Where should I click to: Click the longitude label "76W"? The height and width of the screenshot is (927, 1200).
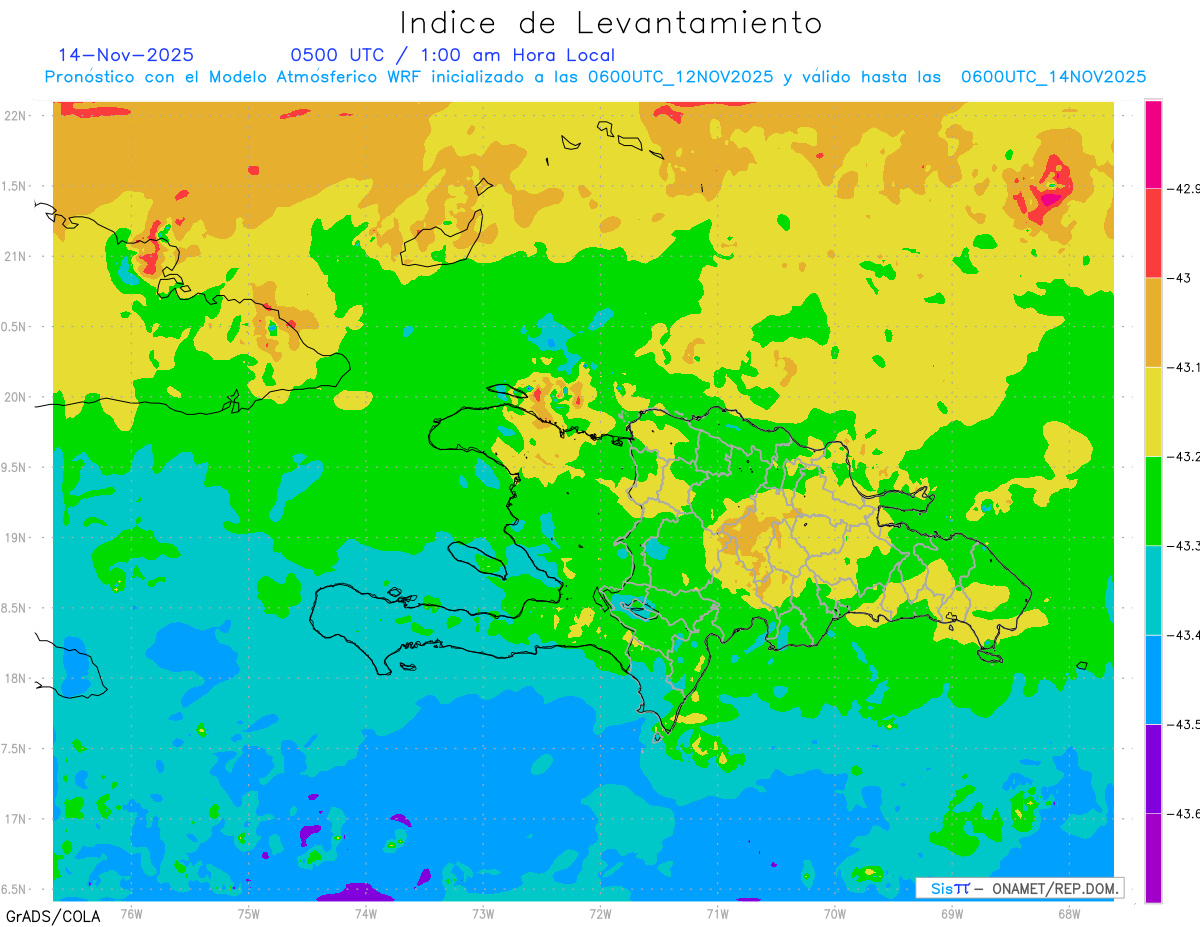131,913
